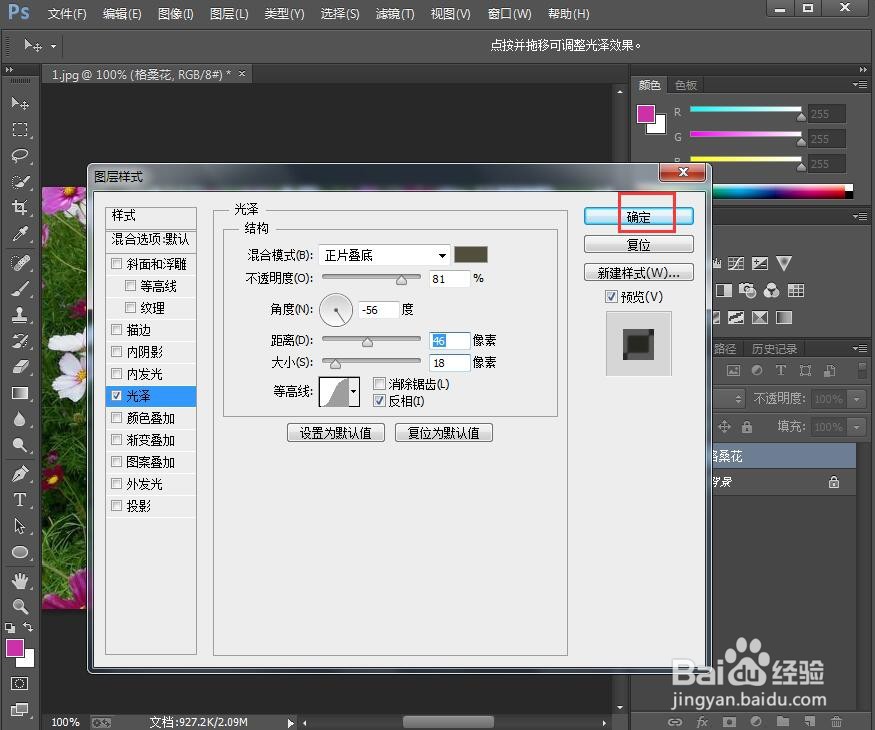The image size is (875, 730).
Task: Click the satin effect color swatch
Action: [x=471, y=254]
